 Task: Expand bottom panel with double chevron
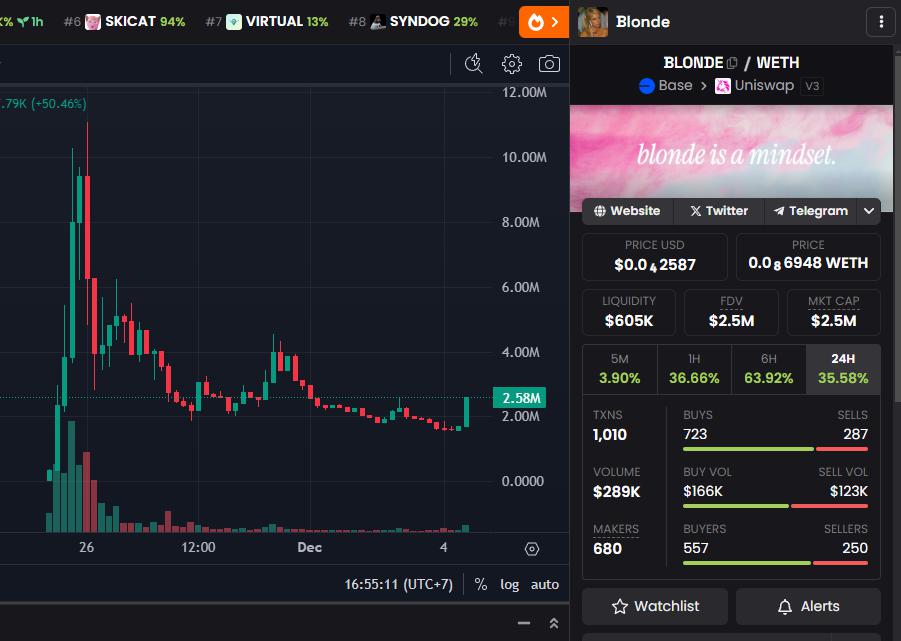(x=554, y=623)
